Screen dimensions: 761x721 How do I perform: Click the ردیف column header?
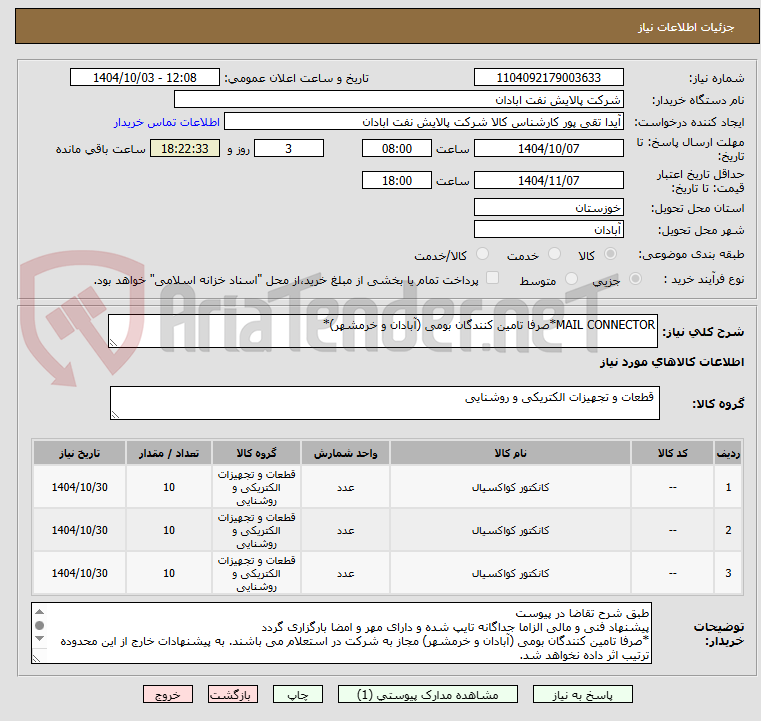tap(728, 453)
